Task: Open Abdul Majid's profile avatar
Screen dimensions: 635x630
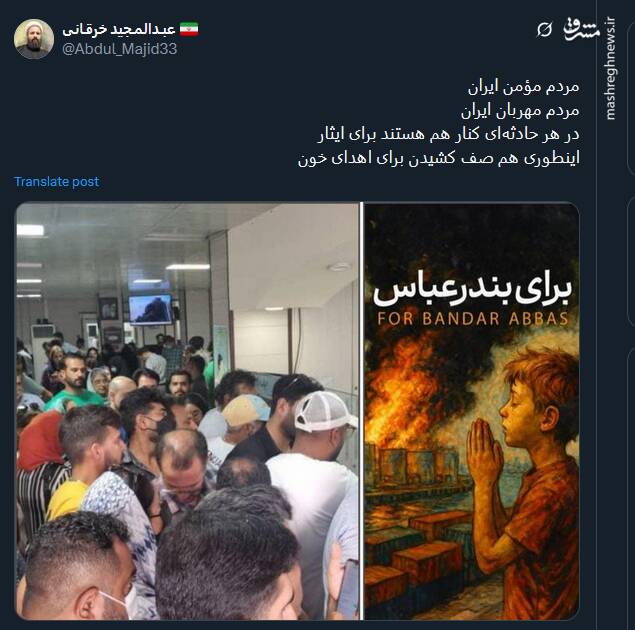Action: pos(34,39)
